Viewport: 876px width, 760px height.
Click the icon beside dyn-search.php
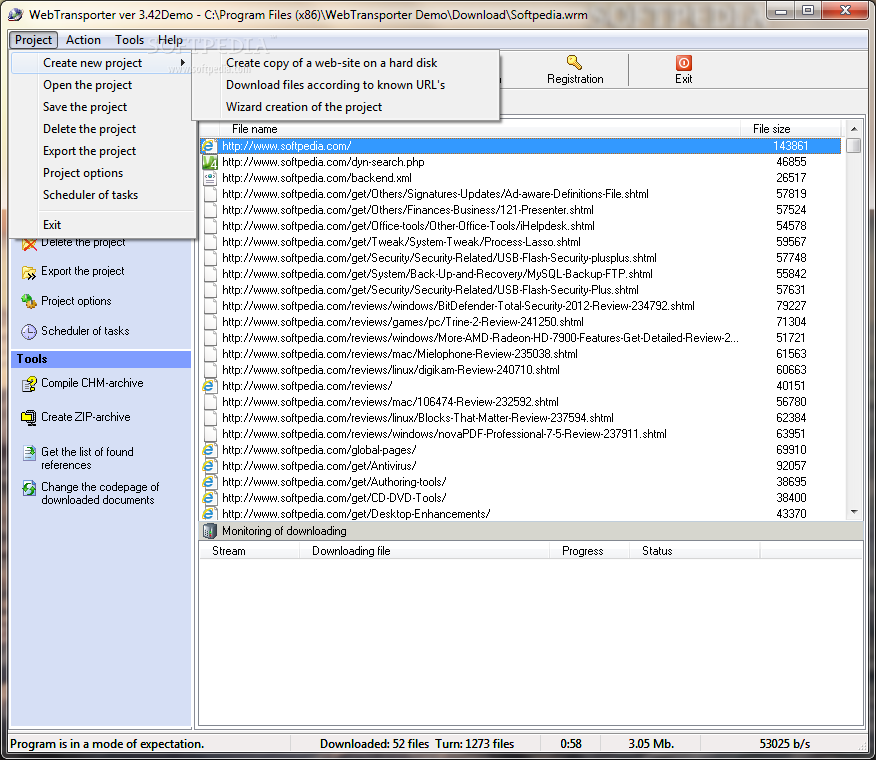[210, 162]
